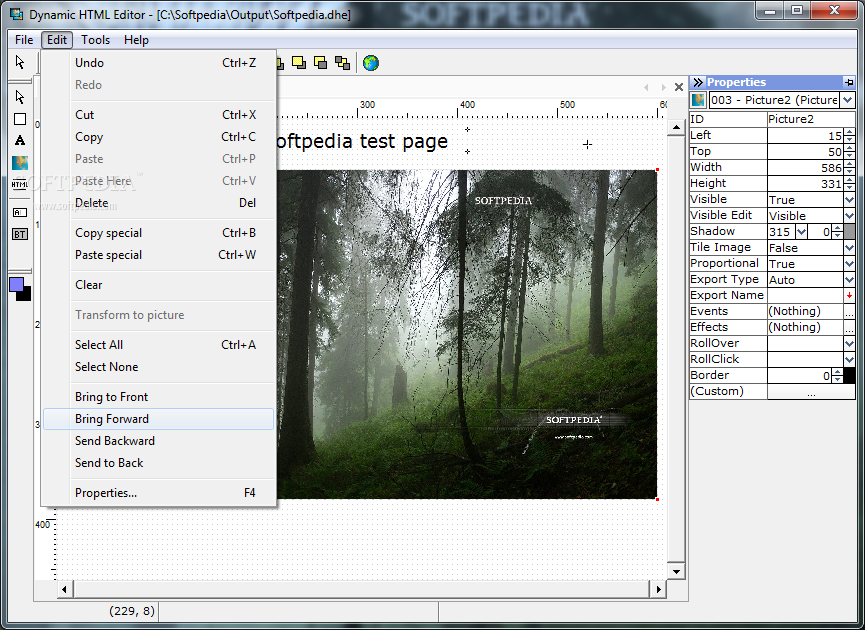Choose Cut from the Edit menu
This screenshot has height=630, width=865.
point(158,115)
